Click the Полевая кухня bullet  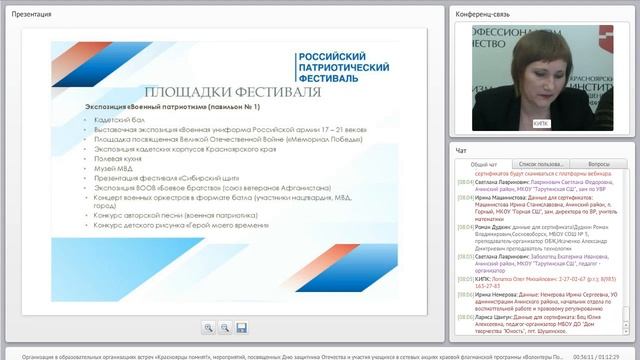click(118, 159)
